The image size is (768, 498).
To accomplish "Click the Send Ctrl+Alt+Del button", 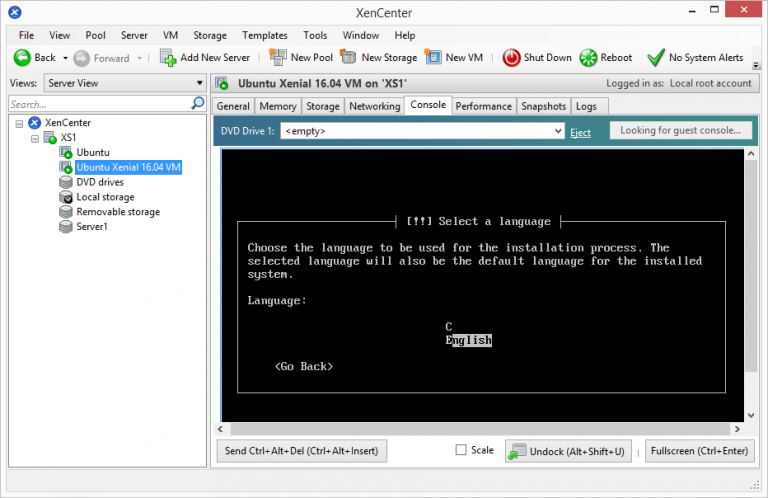I will click(x=301, y=452).
